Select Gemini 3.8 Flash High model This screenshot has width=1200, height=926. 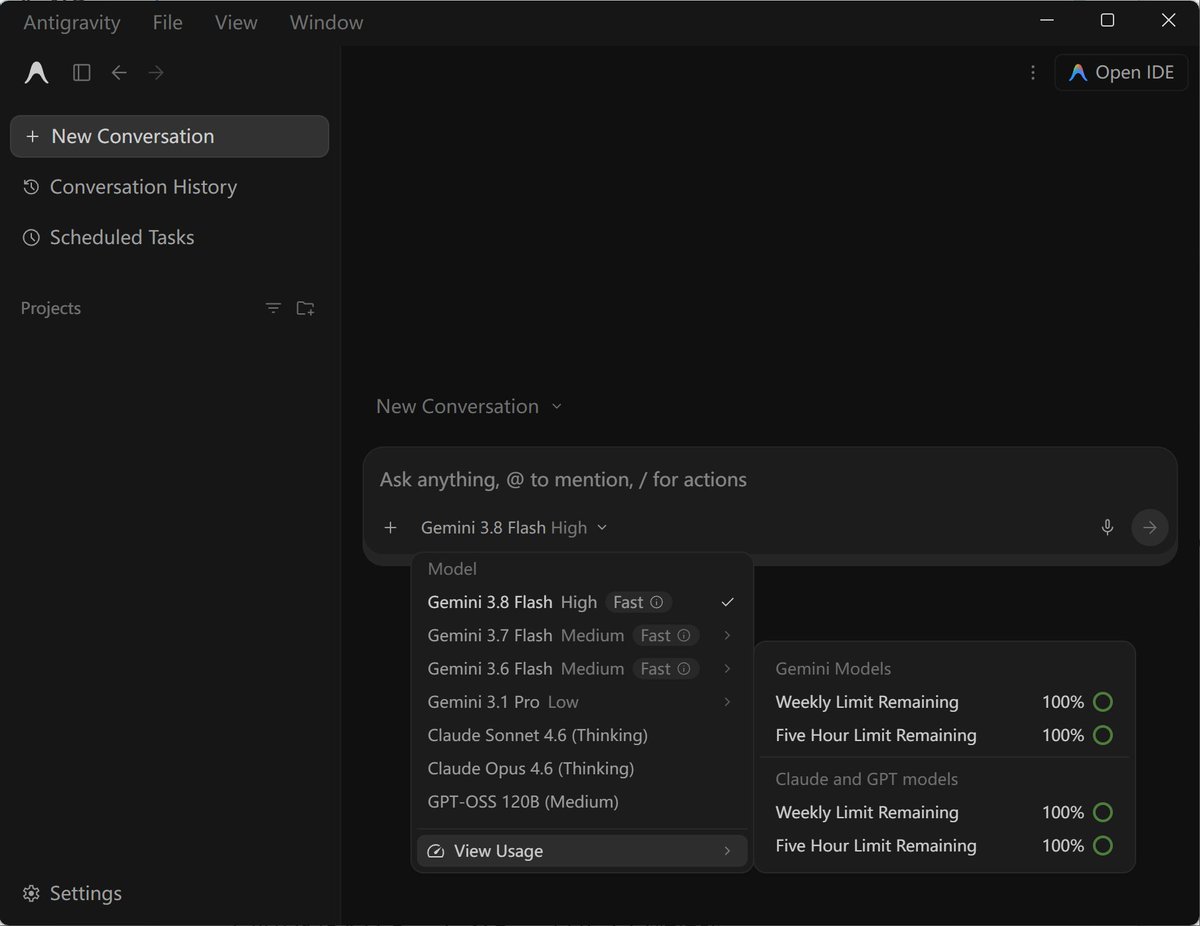582,602
